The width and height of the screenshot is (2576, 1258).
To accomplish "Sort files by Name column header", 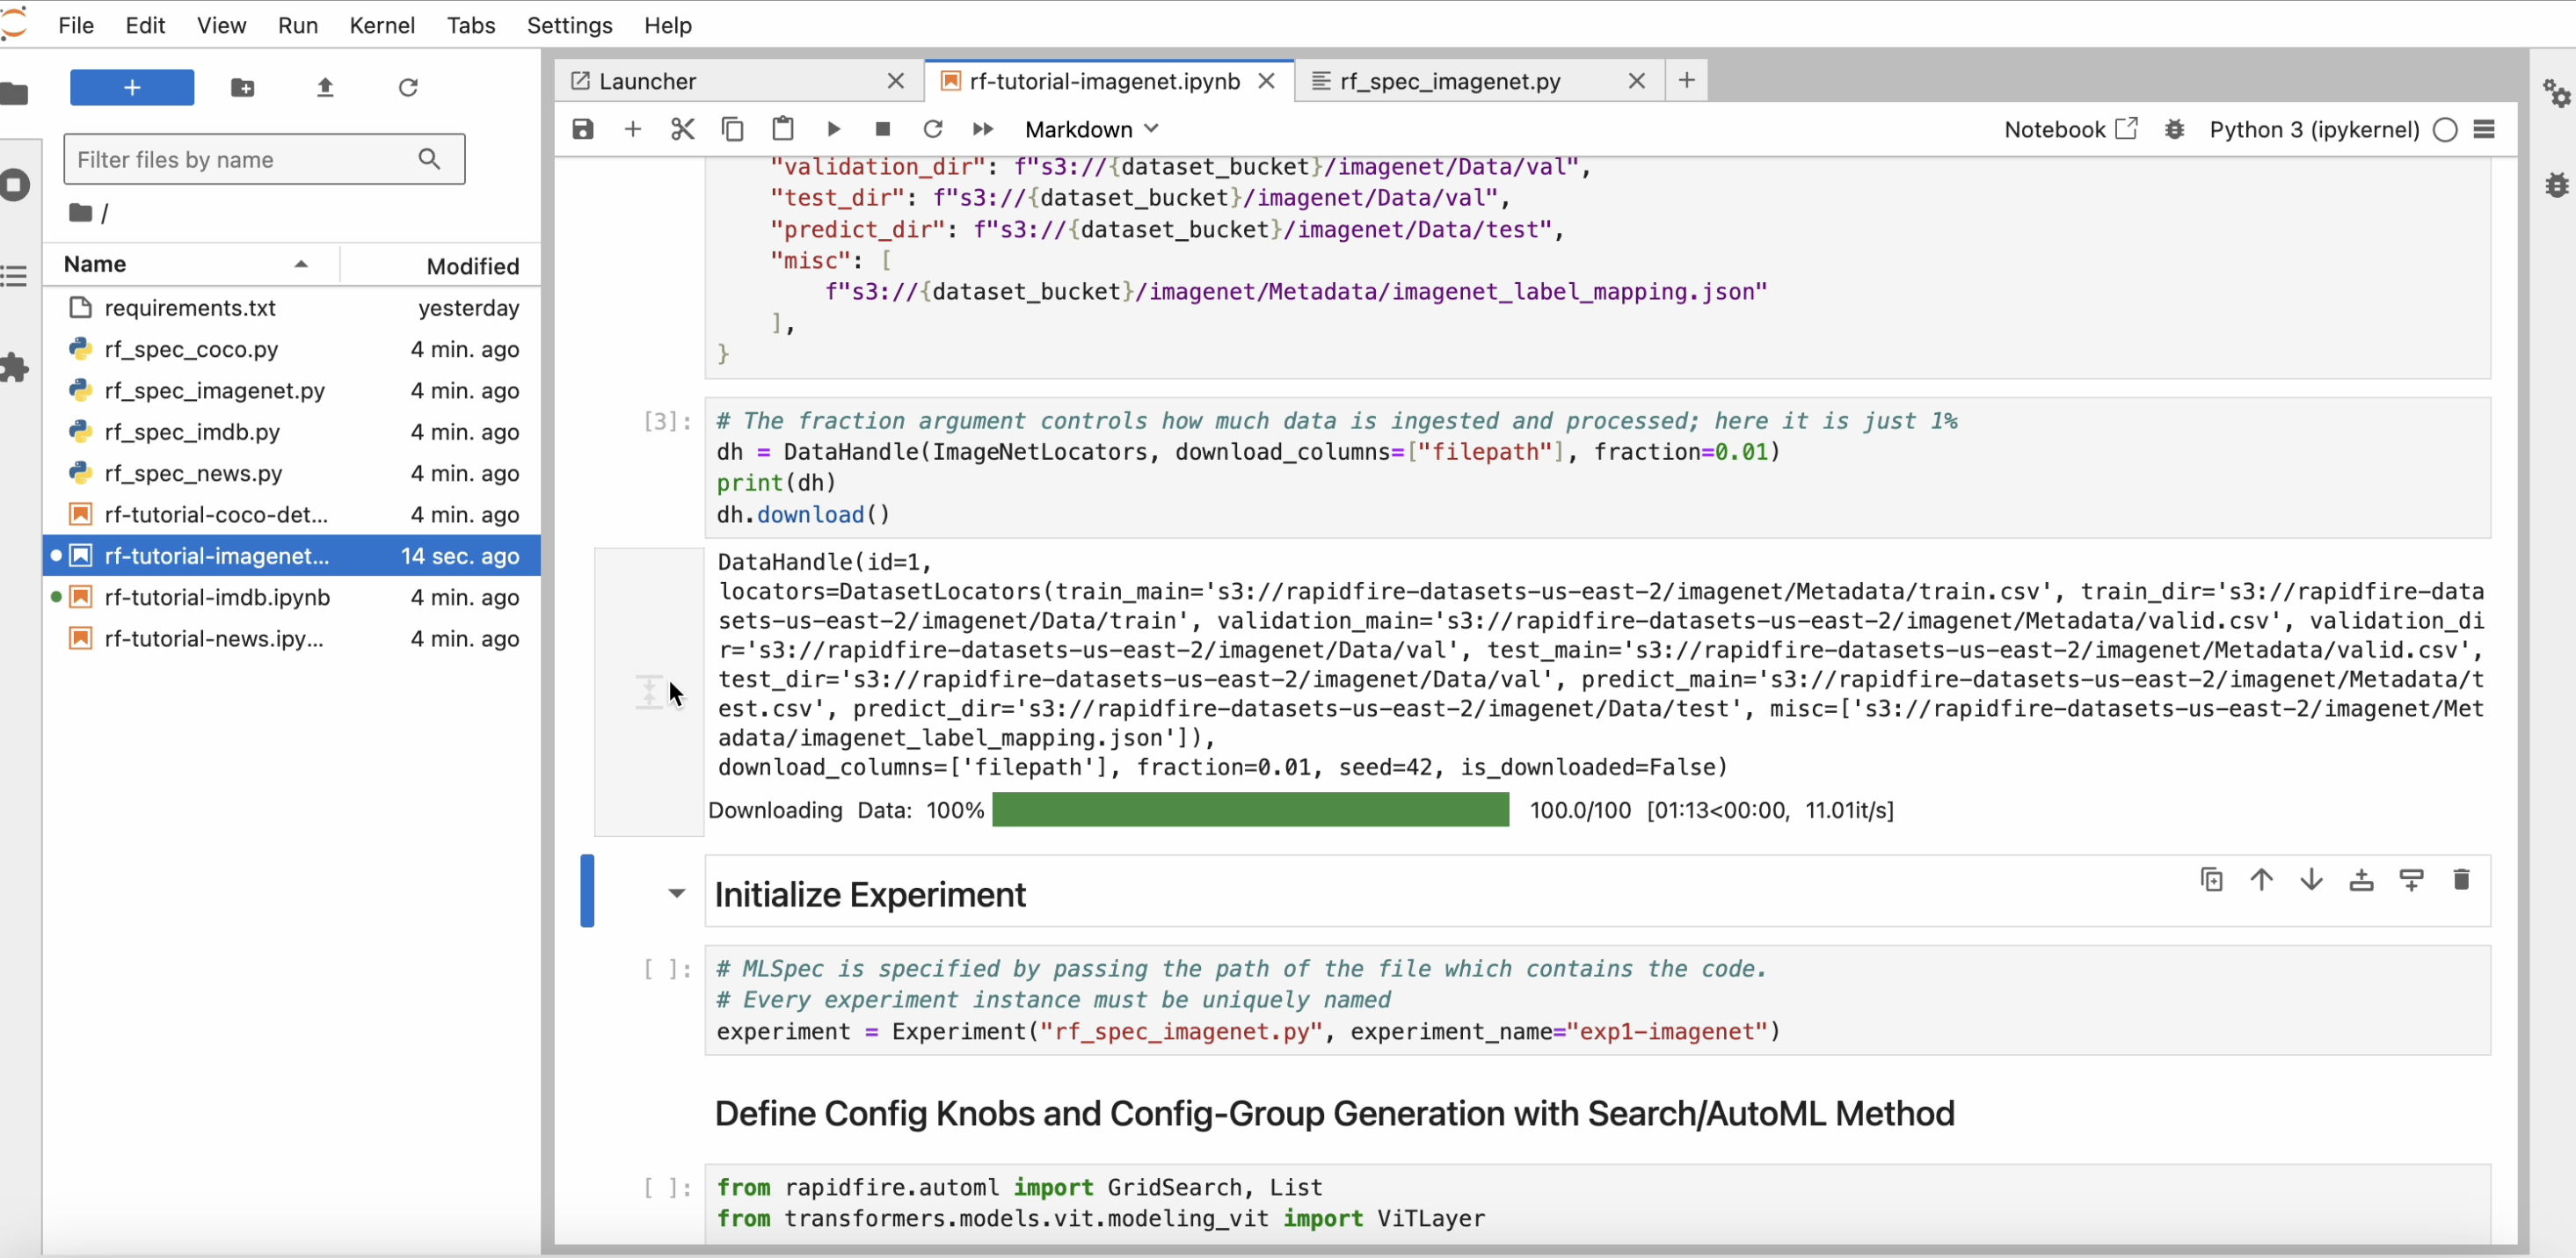I will click(x=190, y=264).
